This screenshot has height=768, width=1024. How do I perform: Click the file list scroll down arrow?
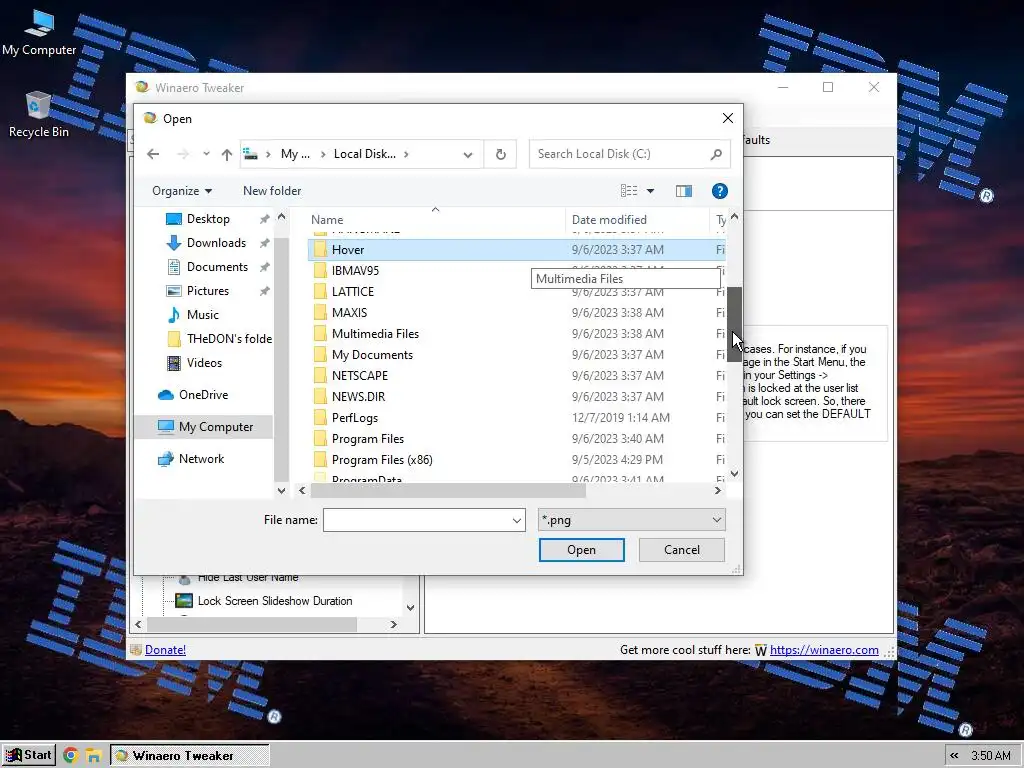pyautogui.click(x=734, y=473)
